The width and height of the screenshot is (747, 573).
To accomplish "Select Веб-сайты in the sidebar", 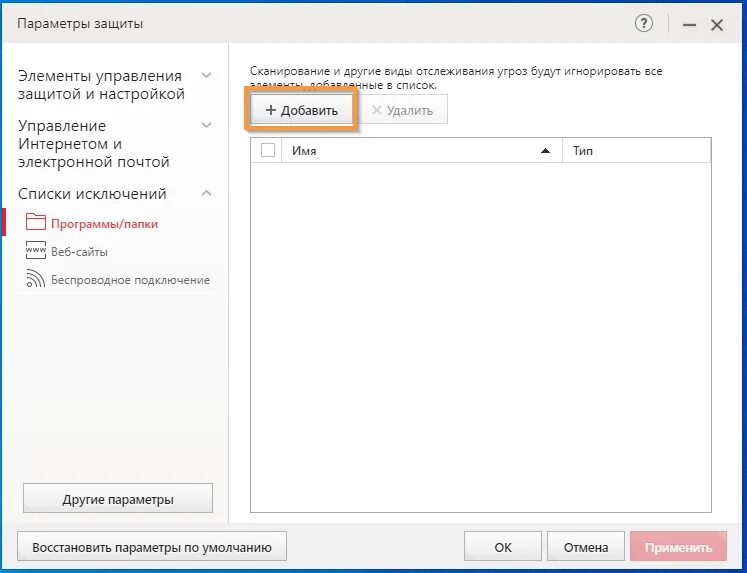I will point(80,251).
